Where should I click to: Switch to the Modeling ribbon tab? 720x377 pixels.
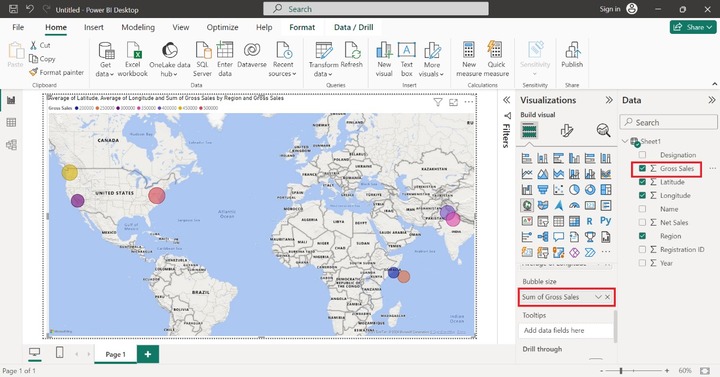point(138,27)
